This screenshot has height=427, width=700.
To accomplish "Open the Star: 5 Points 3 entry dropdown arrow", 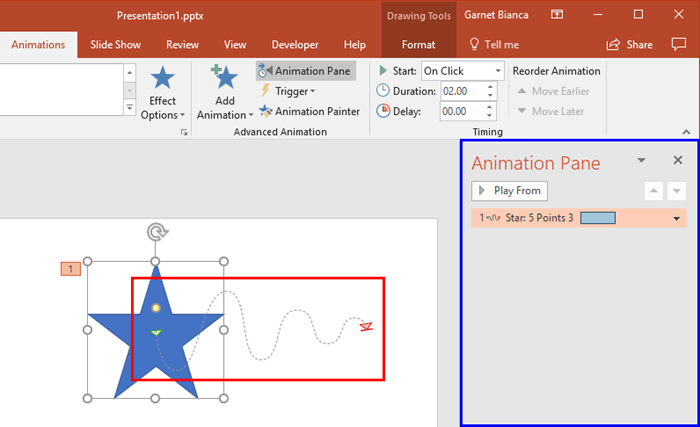I will (x=677, y=218).
